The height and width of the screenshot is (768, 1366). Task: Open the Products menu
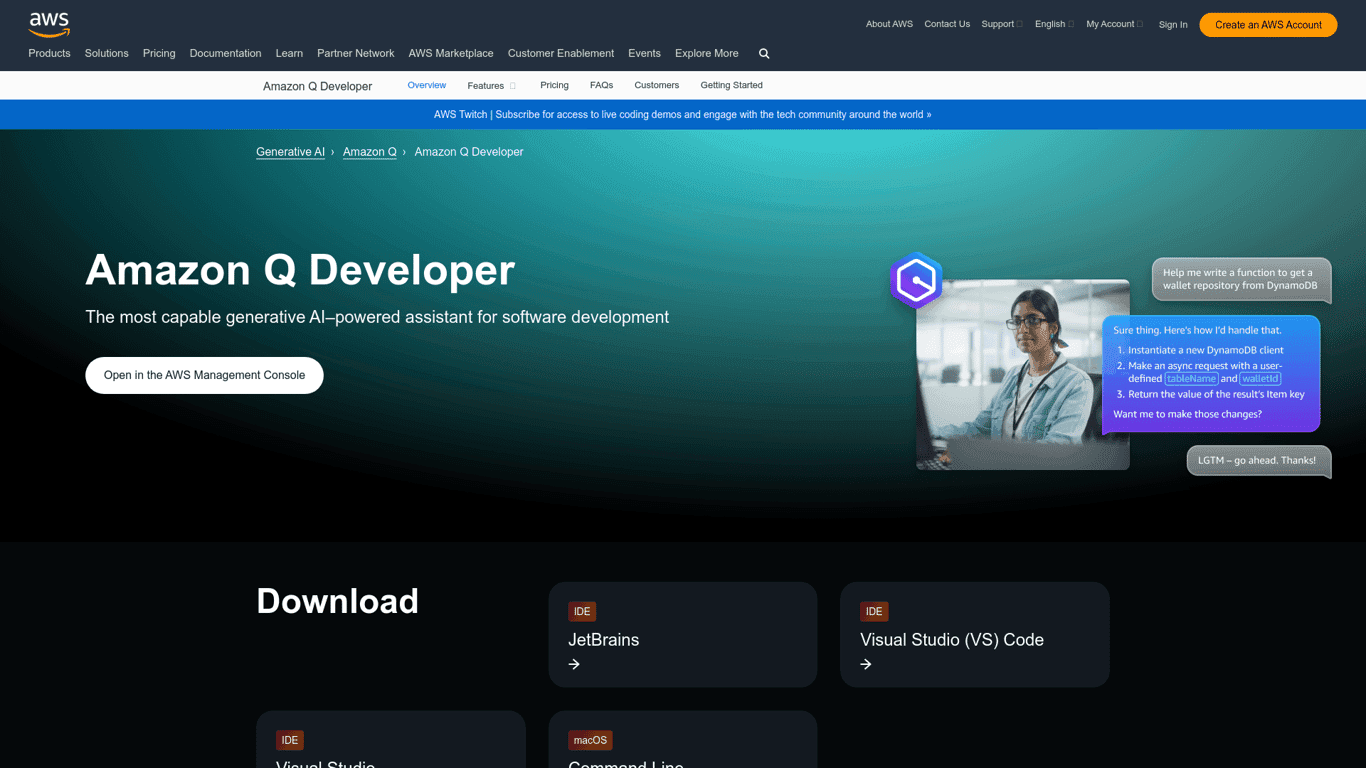point(49,54)
